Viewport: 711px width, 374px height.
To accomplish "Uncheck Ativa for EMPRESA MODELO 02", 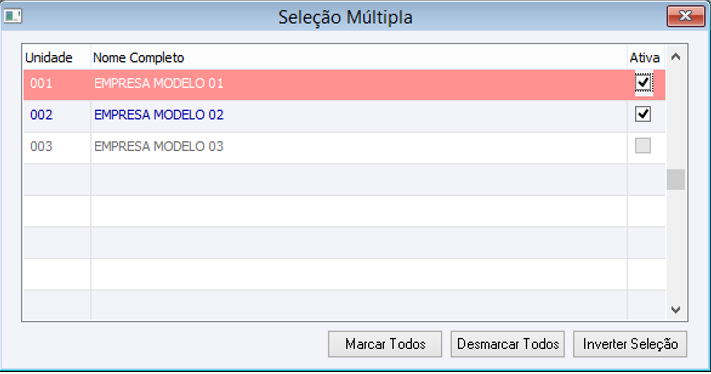I will point(643,114).
